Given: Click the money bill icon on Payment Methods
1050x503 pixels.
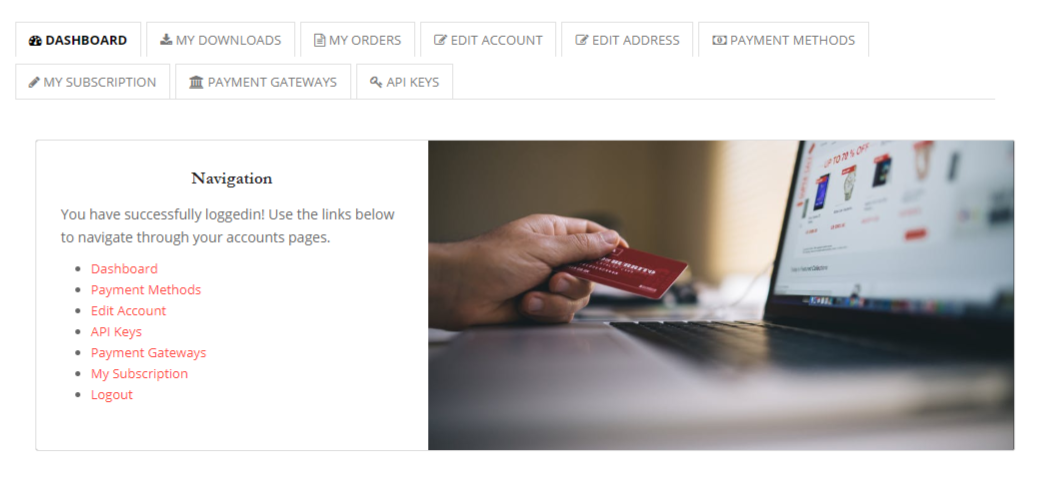Looking at the screenshot, I should point(719,40).
